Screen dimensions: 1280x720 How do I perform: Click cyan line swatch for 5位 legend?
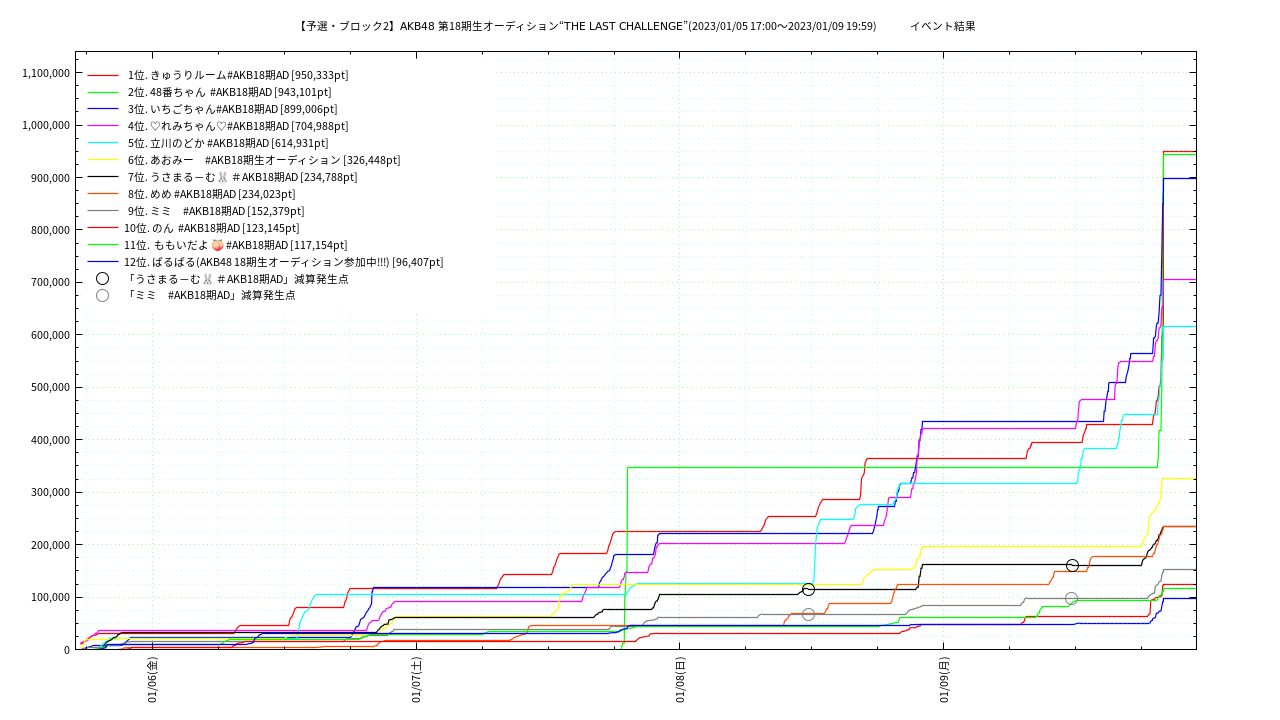[103, 143]
